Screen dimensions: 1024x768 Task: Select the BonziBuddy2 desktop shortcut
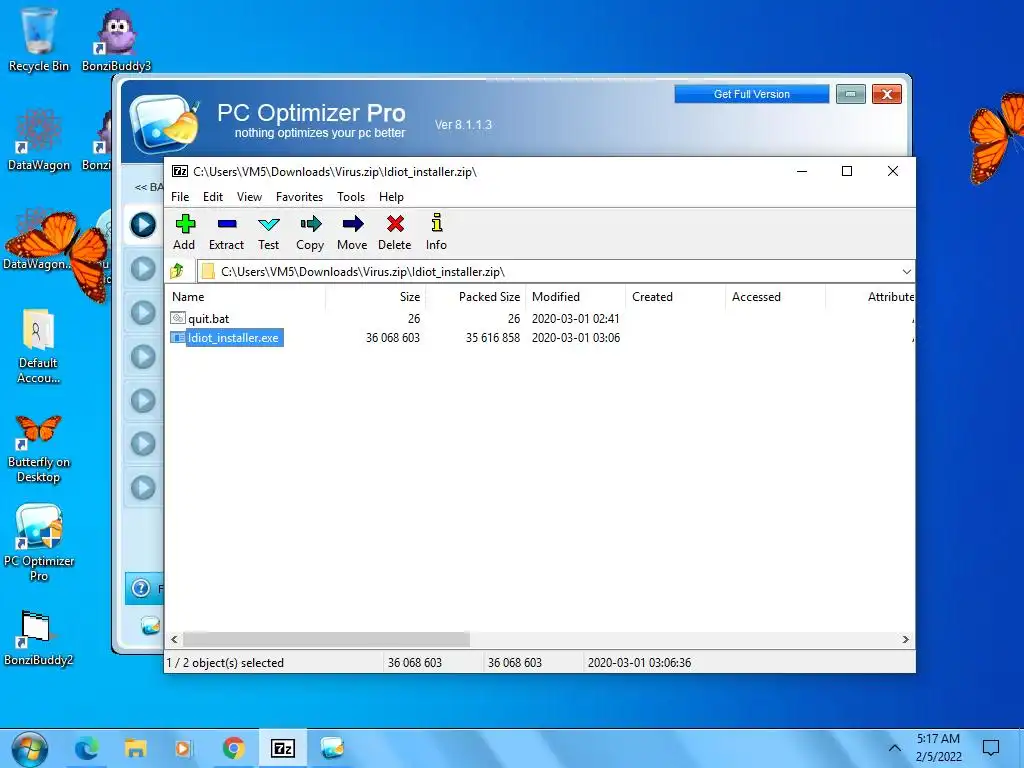pyautogui.click(x=39, y=638)
